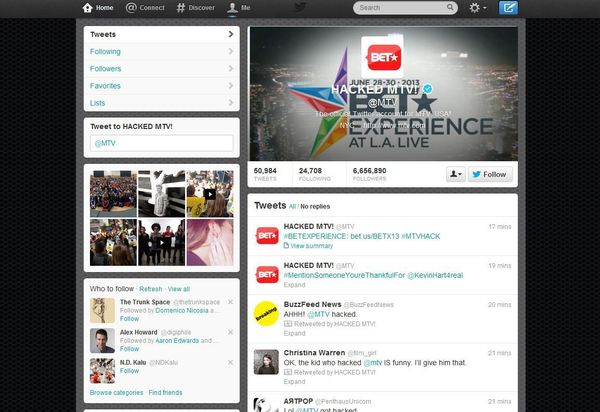This screenshot has height=412, width=600.
Task: Open #MentionSomeoneYoureThankfulFor hashtag
Action: coord(344,275)
